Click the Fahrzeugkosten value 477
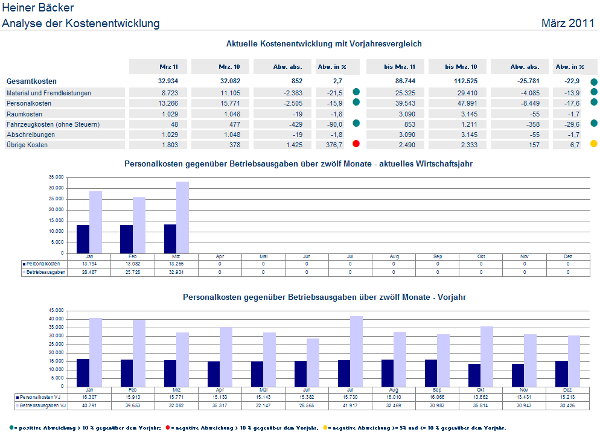The width and height of the screenshot is (600, 435). point(235,124)
